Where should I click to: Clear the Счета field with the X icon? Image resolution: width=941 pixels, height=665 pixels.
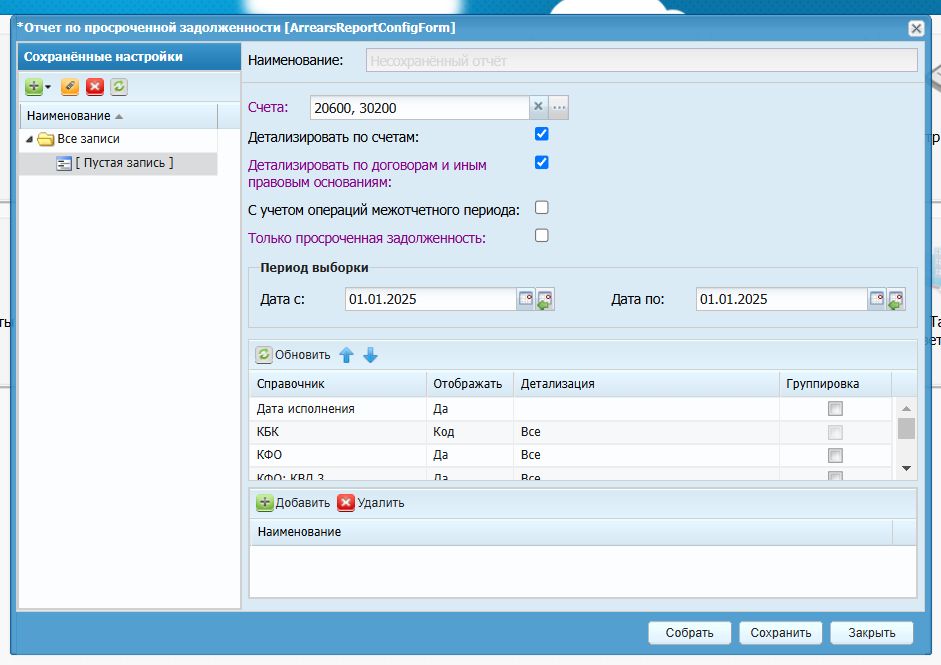[x=538, y=107]
